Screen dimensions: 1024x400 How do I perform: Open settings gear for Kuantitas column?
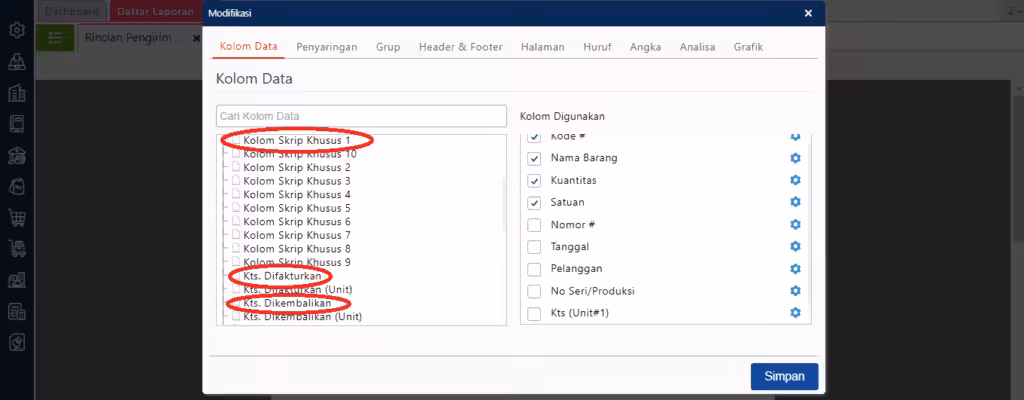795,180
